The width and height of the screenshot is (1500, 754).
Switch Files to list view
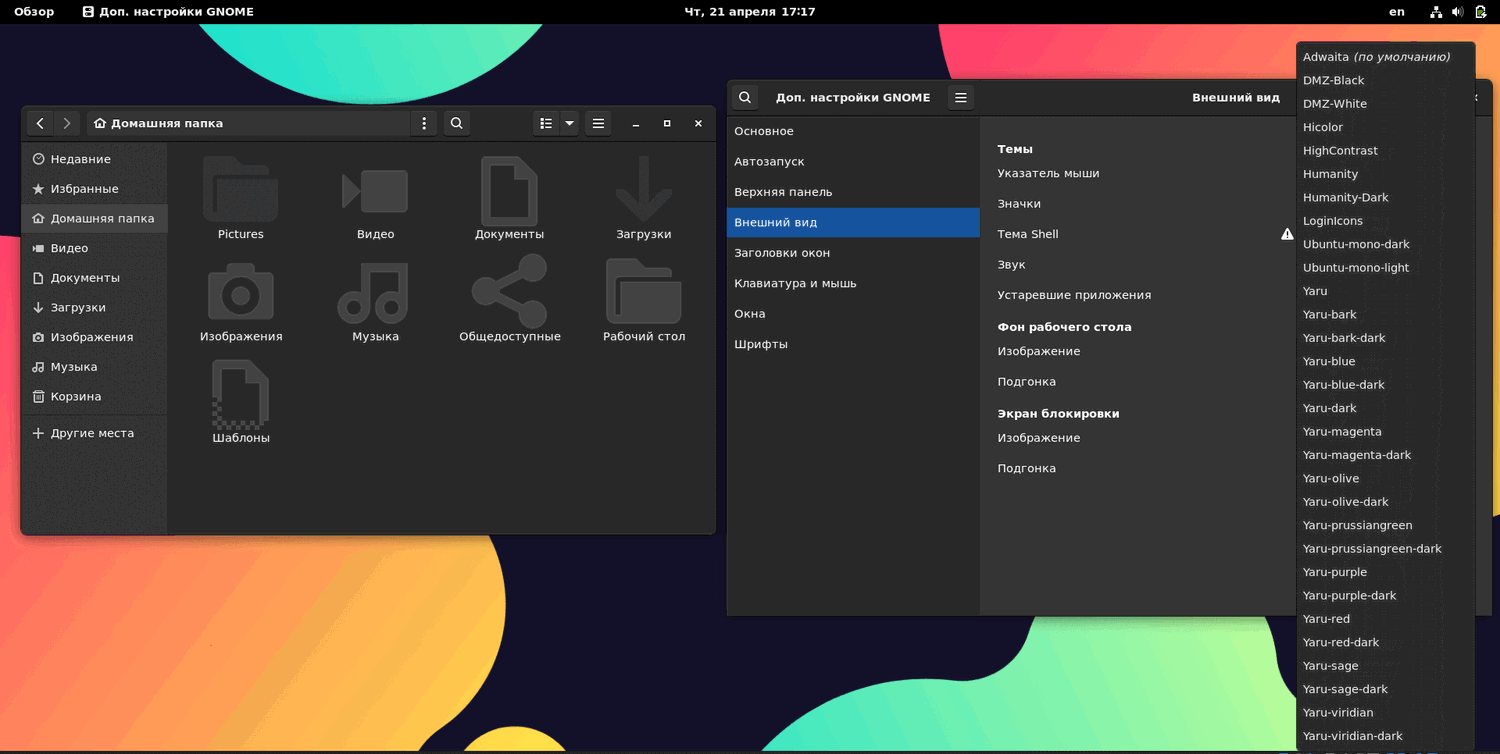point(546,123)
